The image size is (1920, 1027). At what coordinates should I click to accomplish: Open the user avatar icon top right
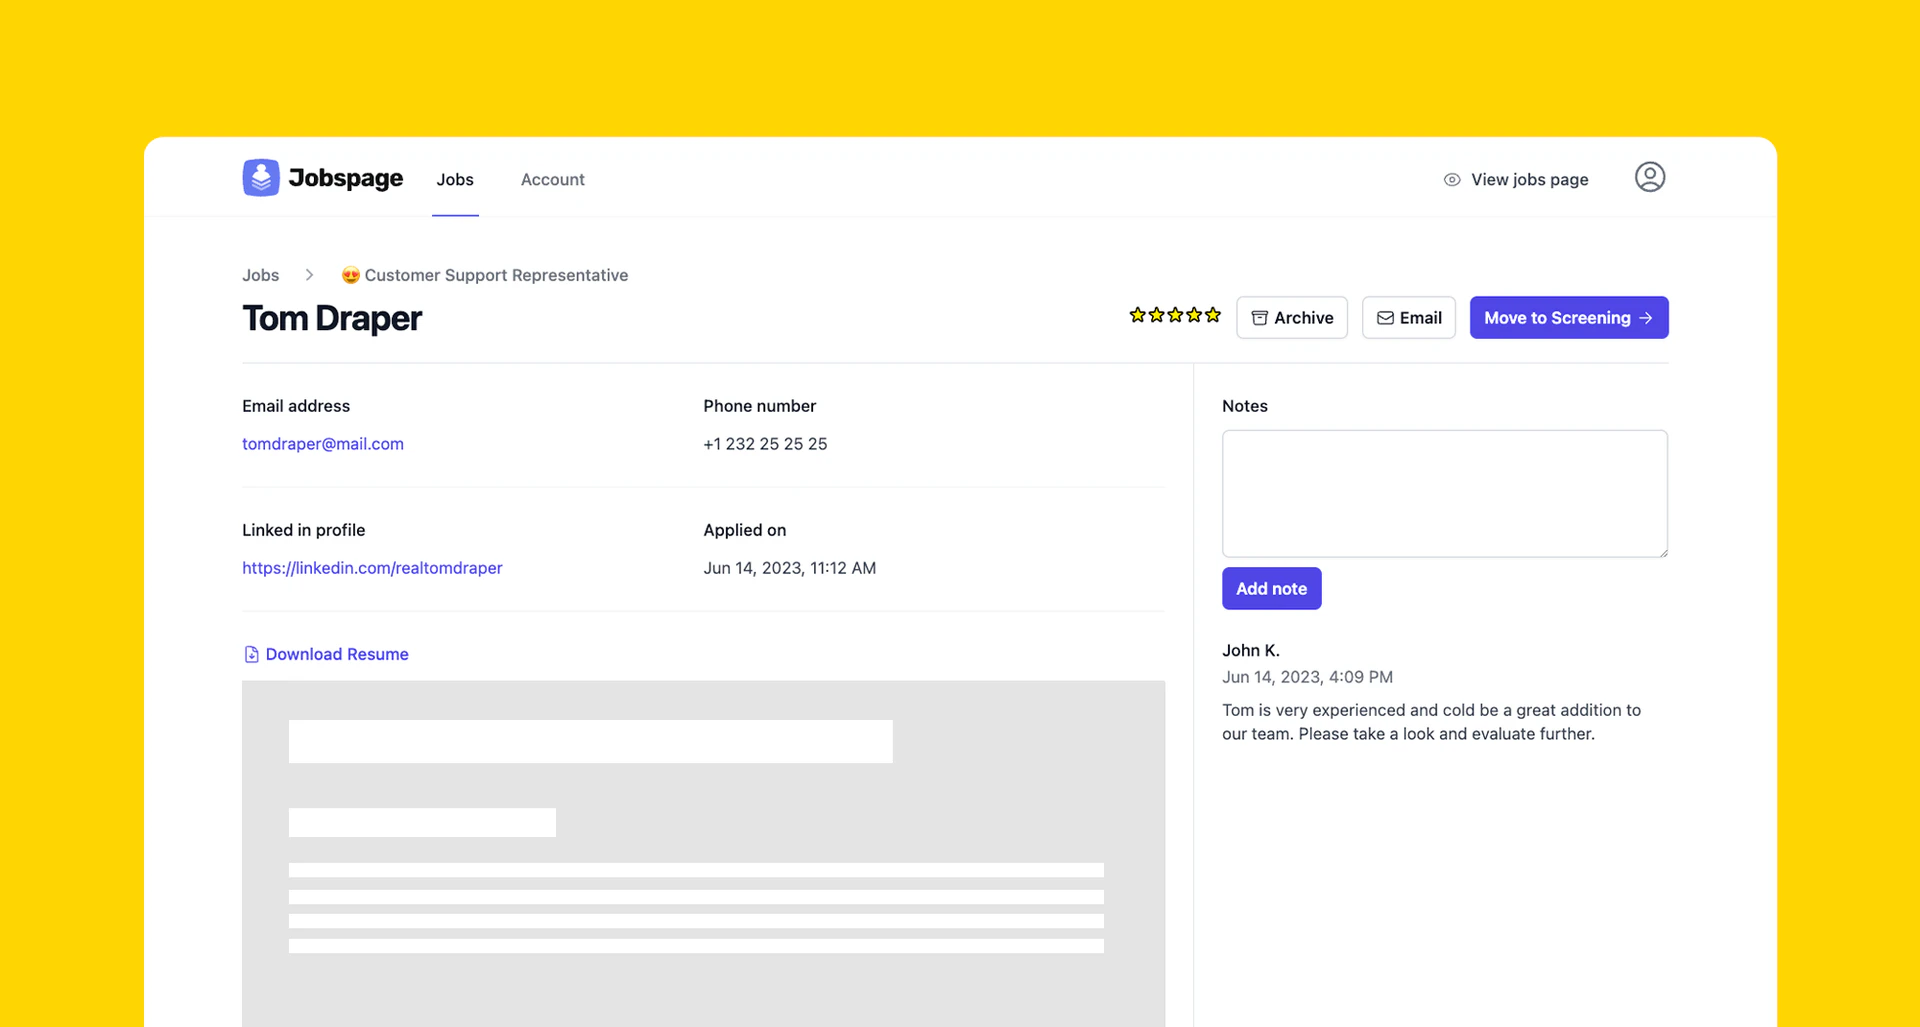(x=1649, y=176)
